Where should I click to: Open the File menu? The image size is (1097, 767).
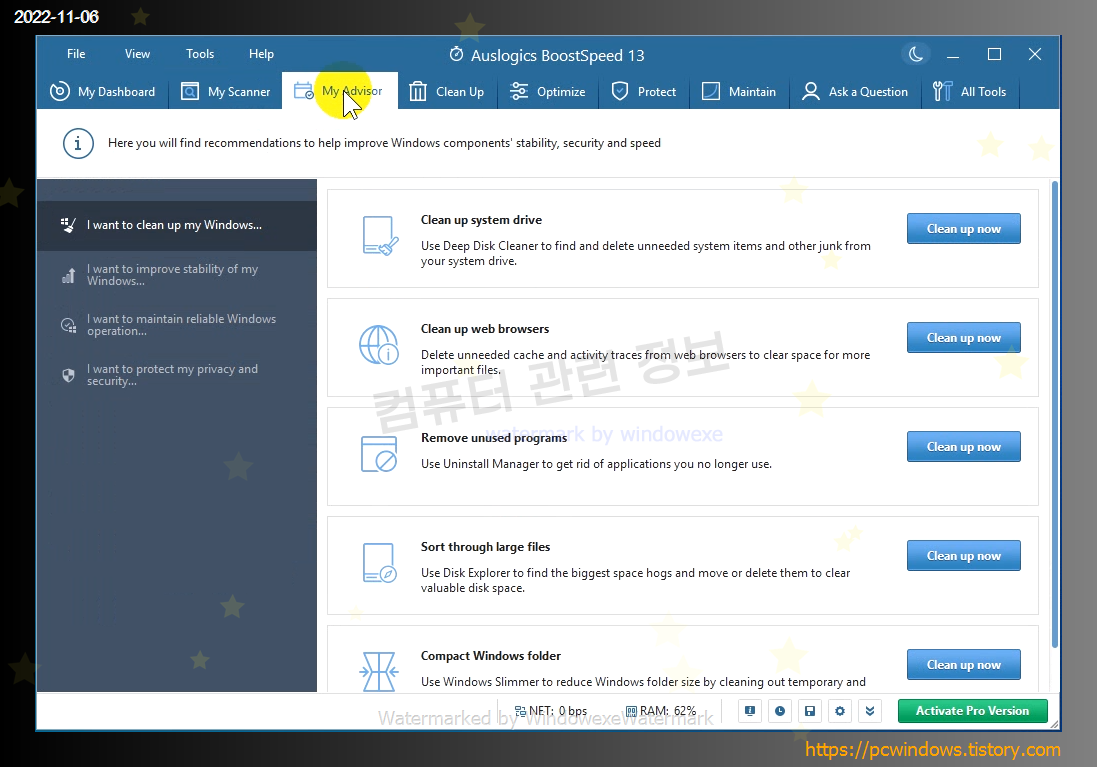pos(76,54)
